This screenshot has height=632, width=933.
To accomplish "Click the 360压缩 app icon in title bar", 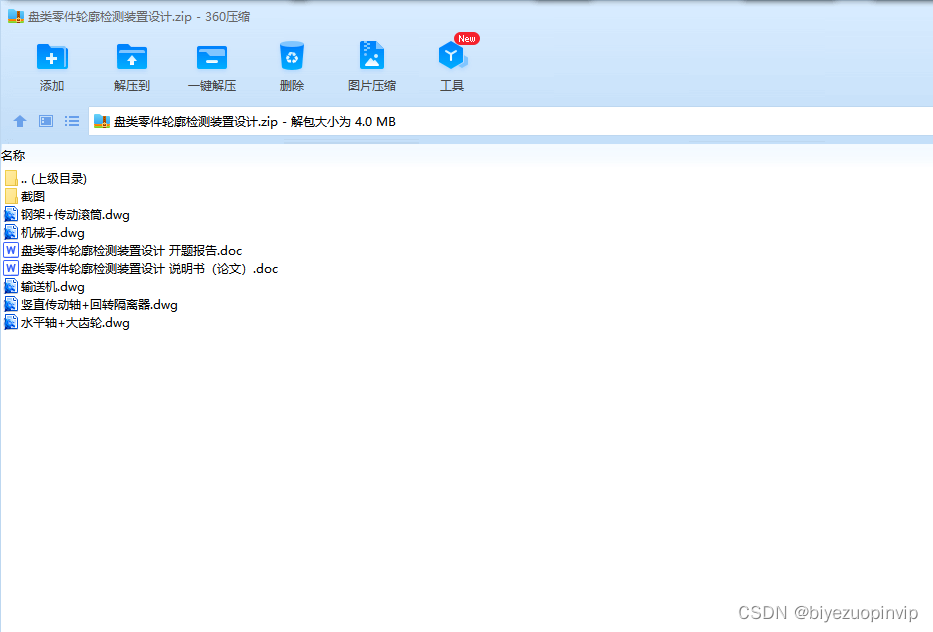I will point(15,17).
